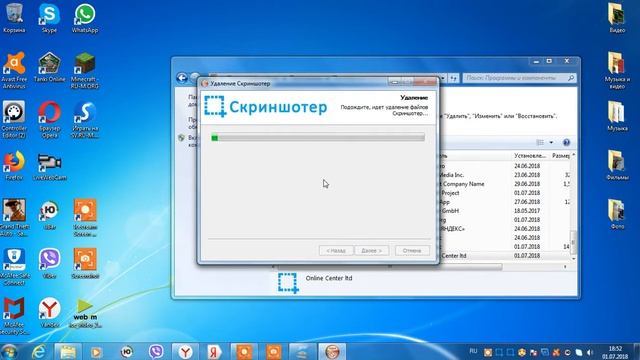640x360 pixels.
Task: Select the row dated 18.05.2017
Action: tap(505, 211)
